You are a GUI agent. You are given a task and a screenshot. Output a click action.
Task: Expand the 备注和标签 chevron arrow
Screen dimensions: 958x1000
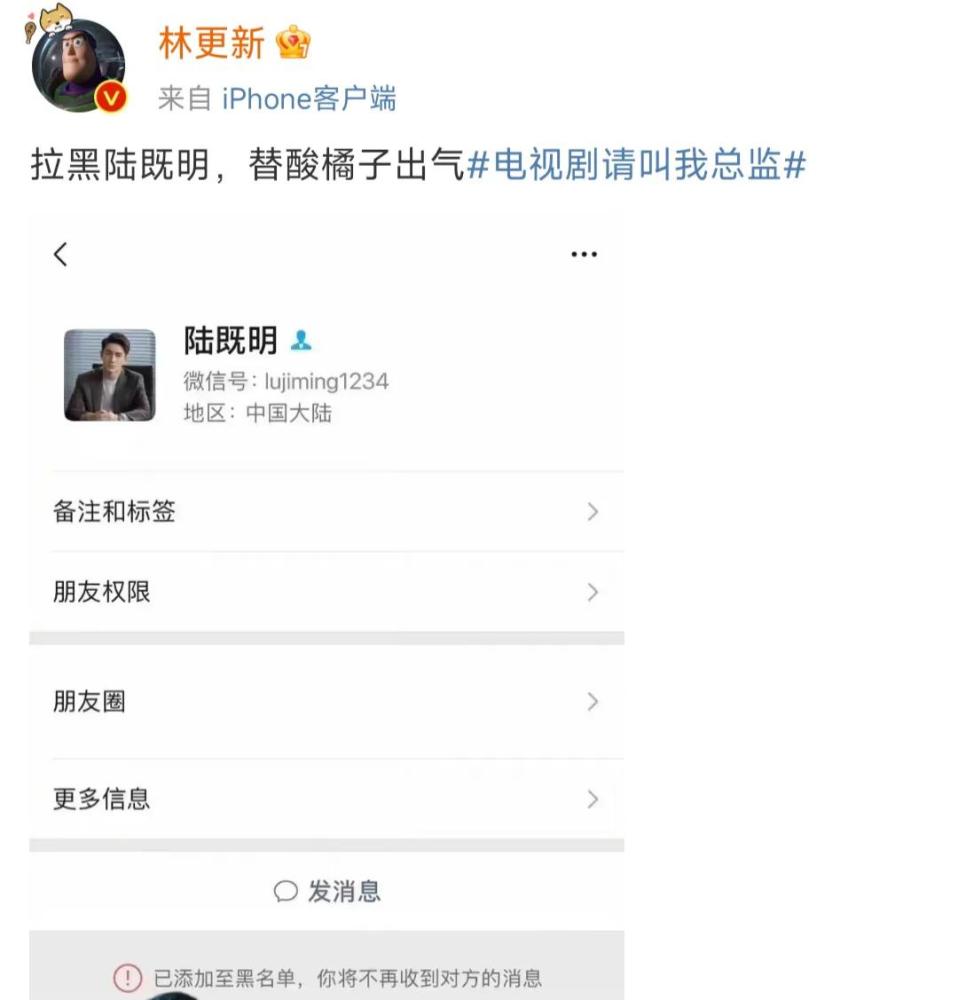[x=593, y=512]
